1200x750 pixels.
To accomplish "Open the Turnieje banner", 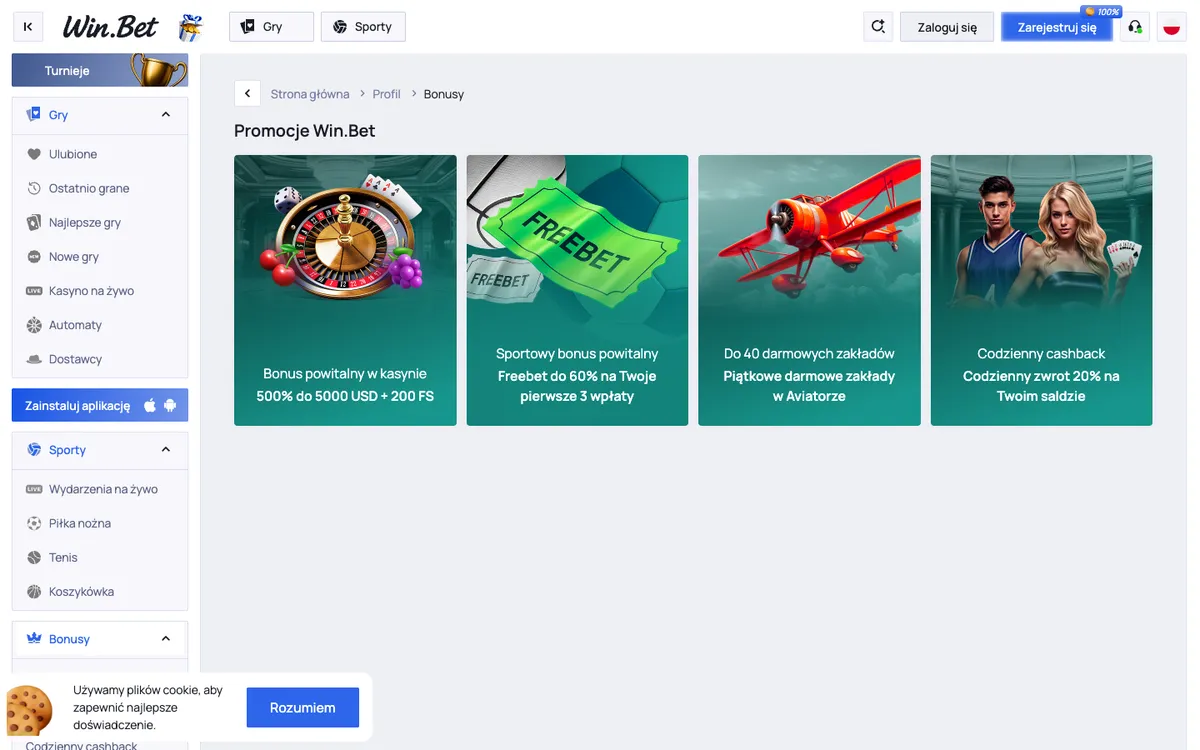I will click(100, 71).
